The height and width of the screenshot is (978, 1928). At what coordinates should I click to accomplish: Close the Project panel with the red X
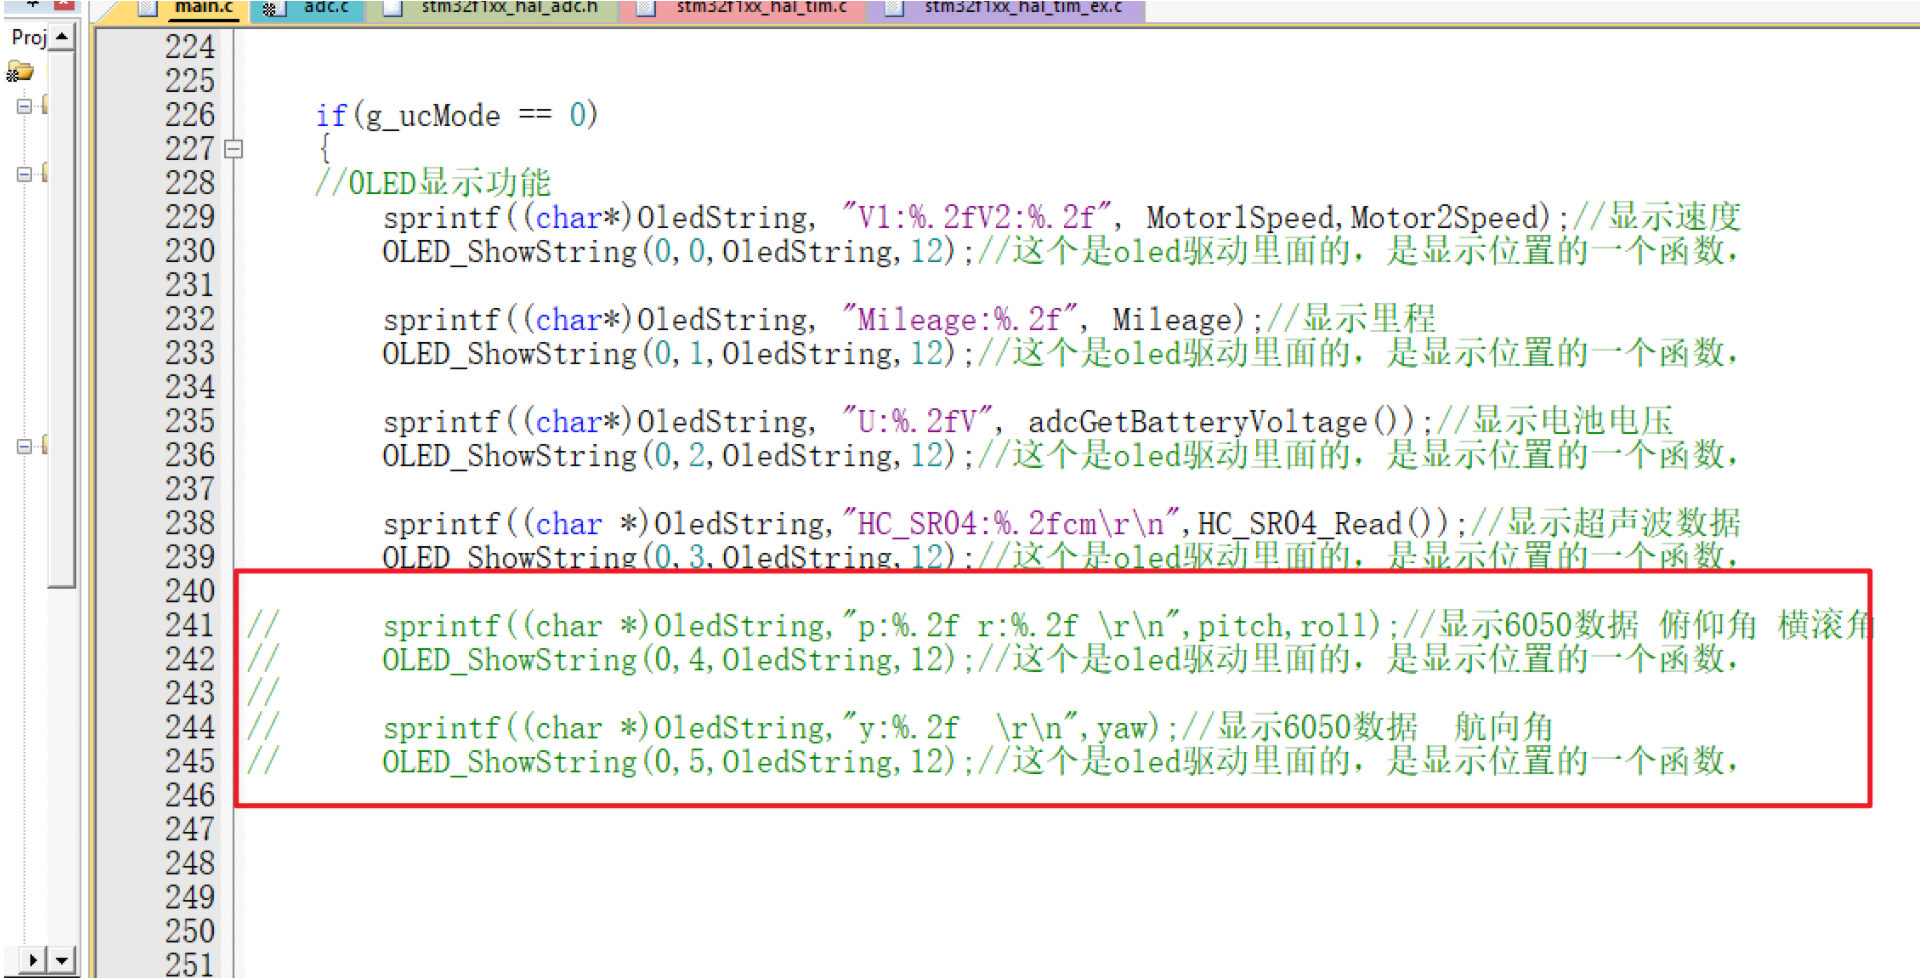pyautogui.click(x=64, y=5)
